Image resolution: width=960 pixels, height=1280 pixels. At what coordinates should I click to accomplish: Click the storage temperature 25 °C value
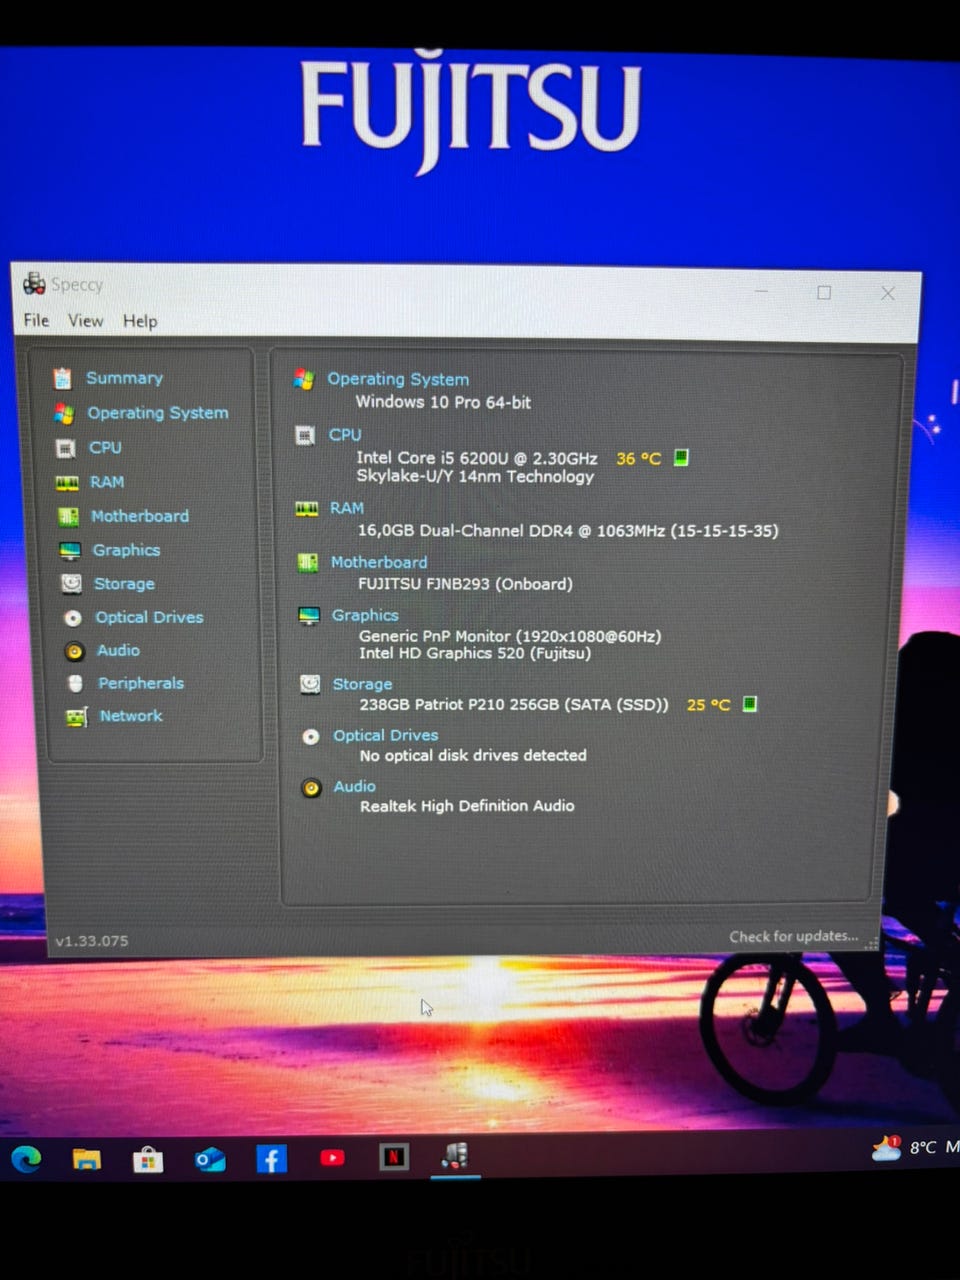[x=709, y=705]
